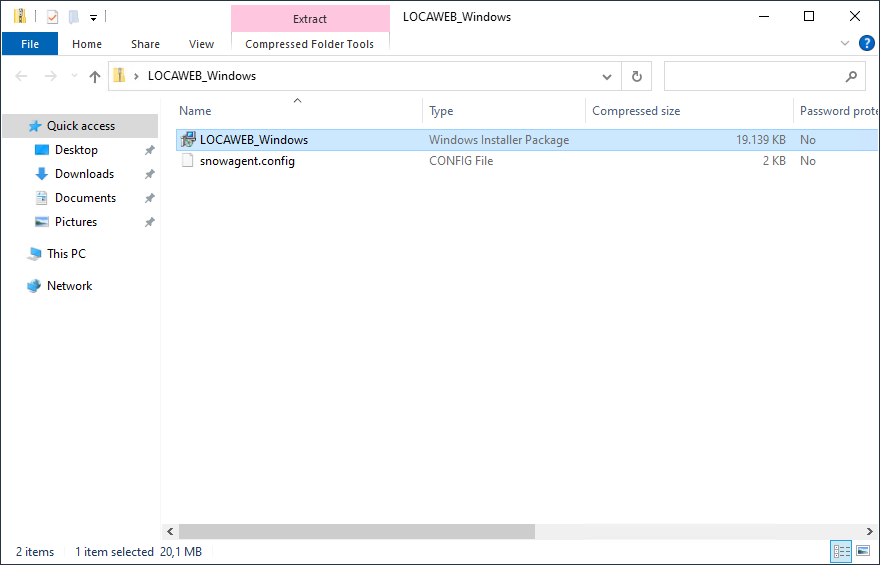Click the 'Windows Installer Package' type cell
The image size is (880, 565).
click(x=499, y=140)
